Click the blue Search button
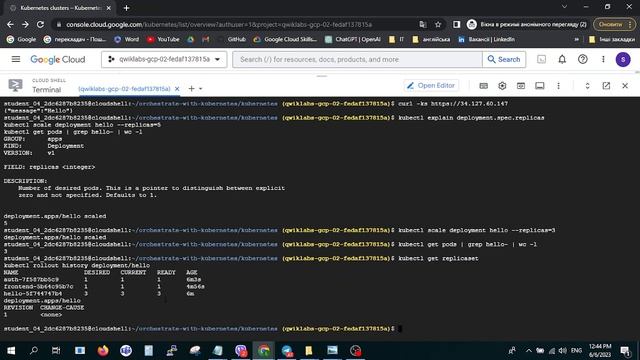 click(x=504, y=60)
